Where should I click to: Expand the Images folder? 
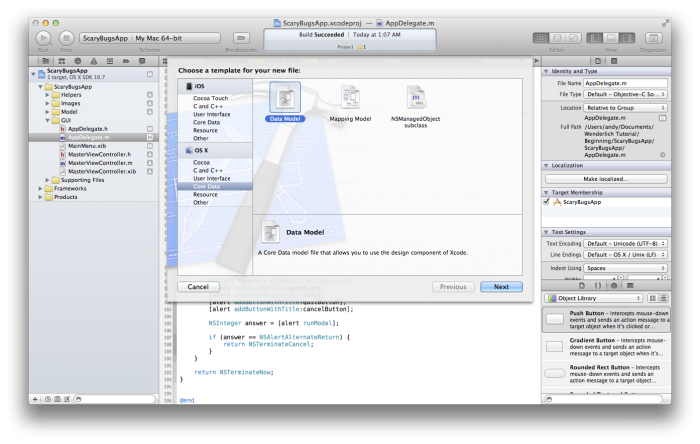pos(47,104)
